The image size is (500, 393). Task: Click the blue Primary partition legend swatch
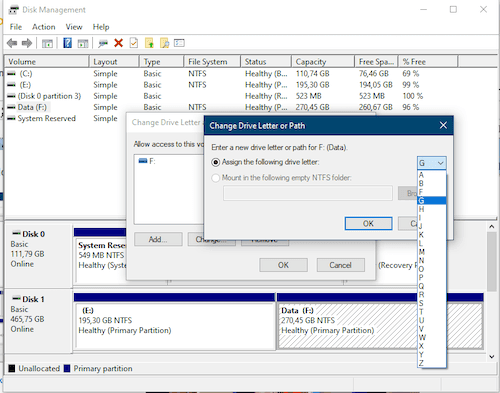[67, 368]
